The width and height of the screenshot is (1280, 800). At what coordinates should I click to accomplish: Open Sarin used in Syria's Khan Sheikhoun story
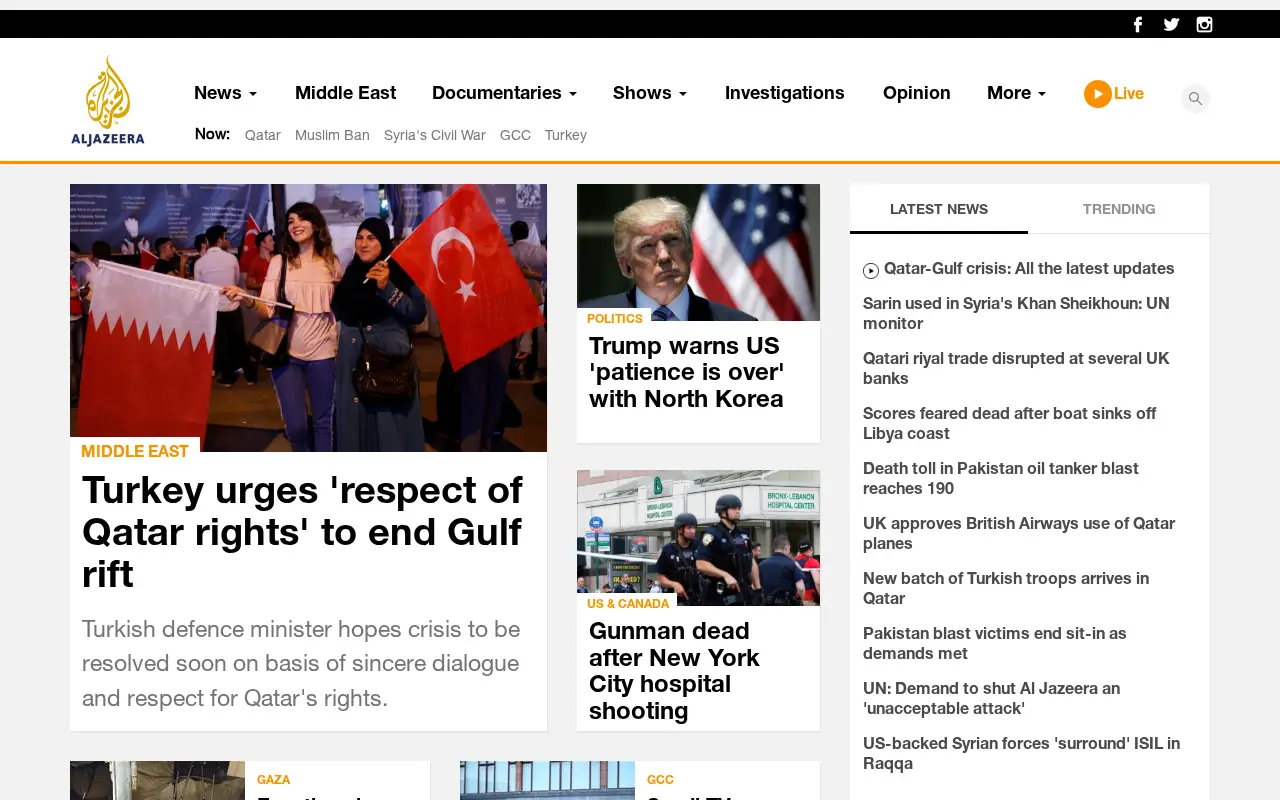tap(1016, 313)
